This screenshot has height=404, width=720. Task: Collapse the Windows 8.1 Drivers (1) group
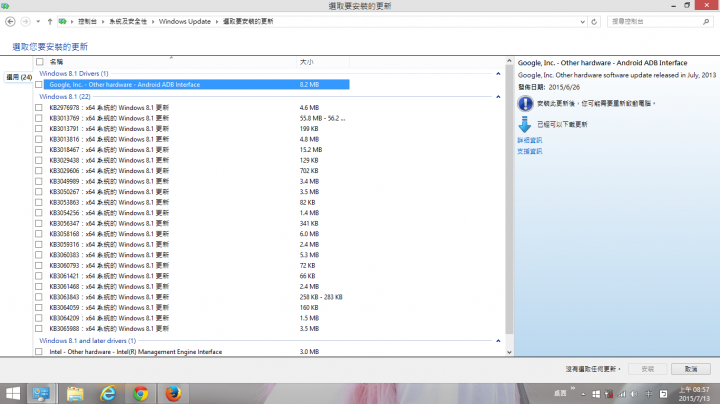(498, 73)
